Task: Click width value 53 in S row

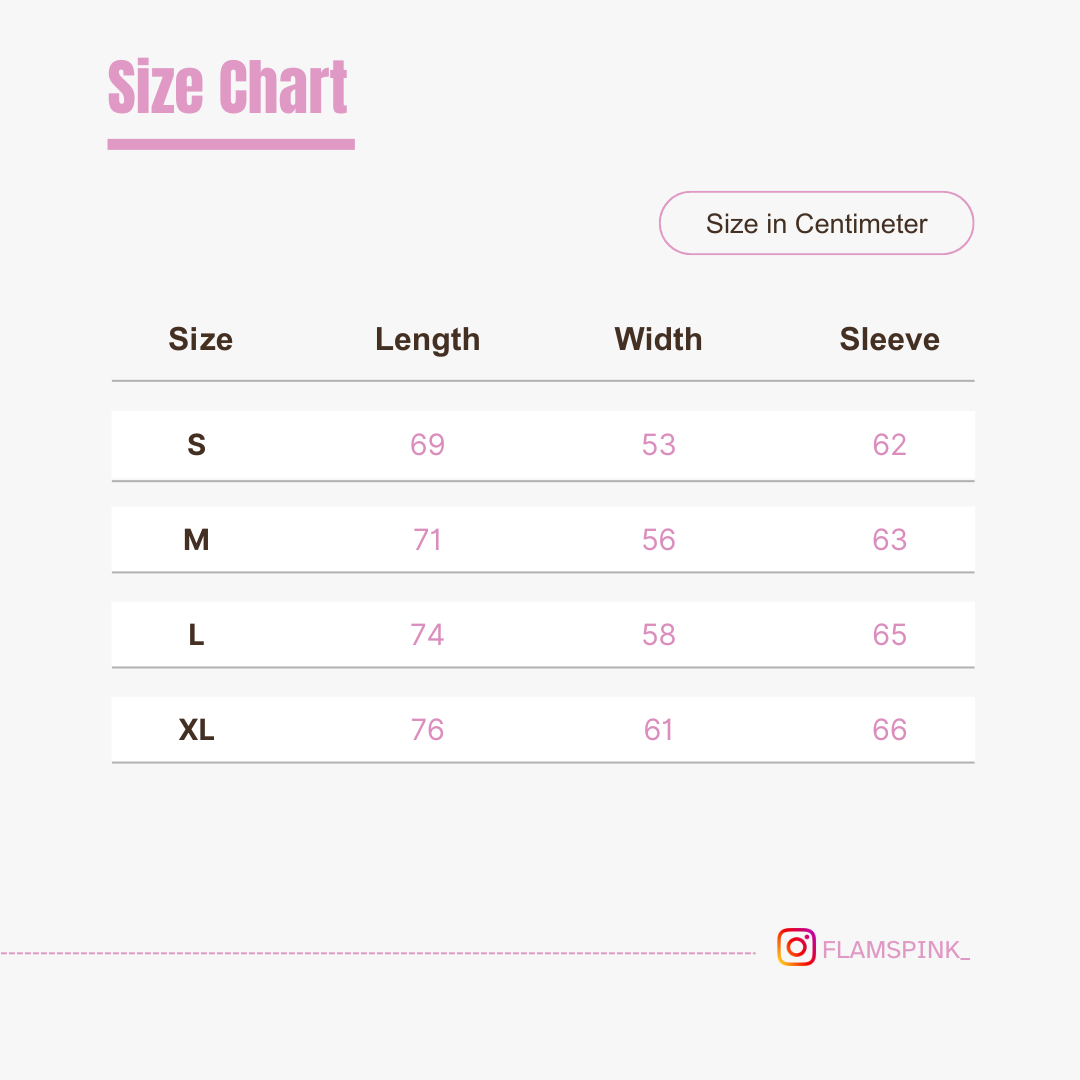Action: (658, 445)
